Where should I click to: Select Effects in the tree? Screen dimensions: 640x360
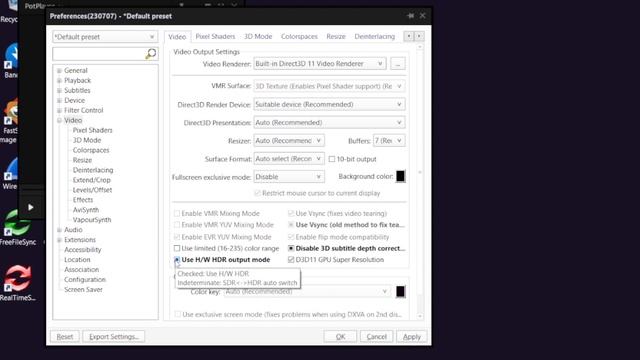83,200
